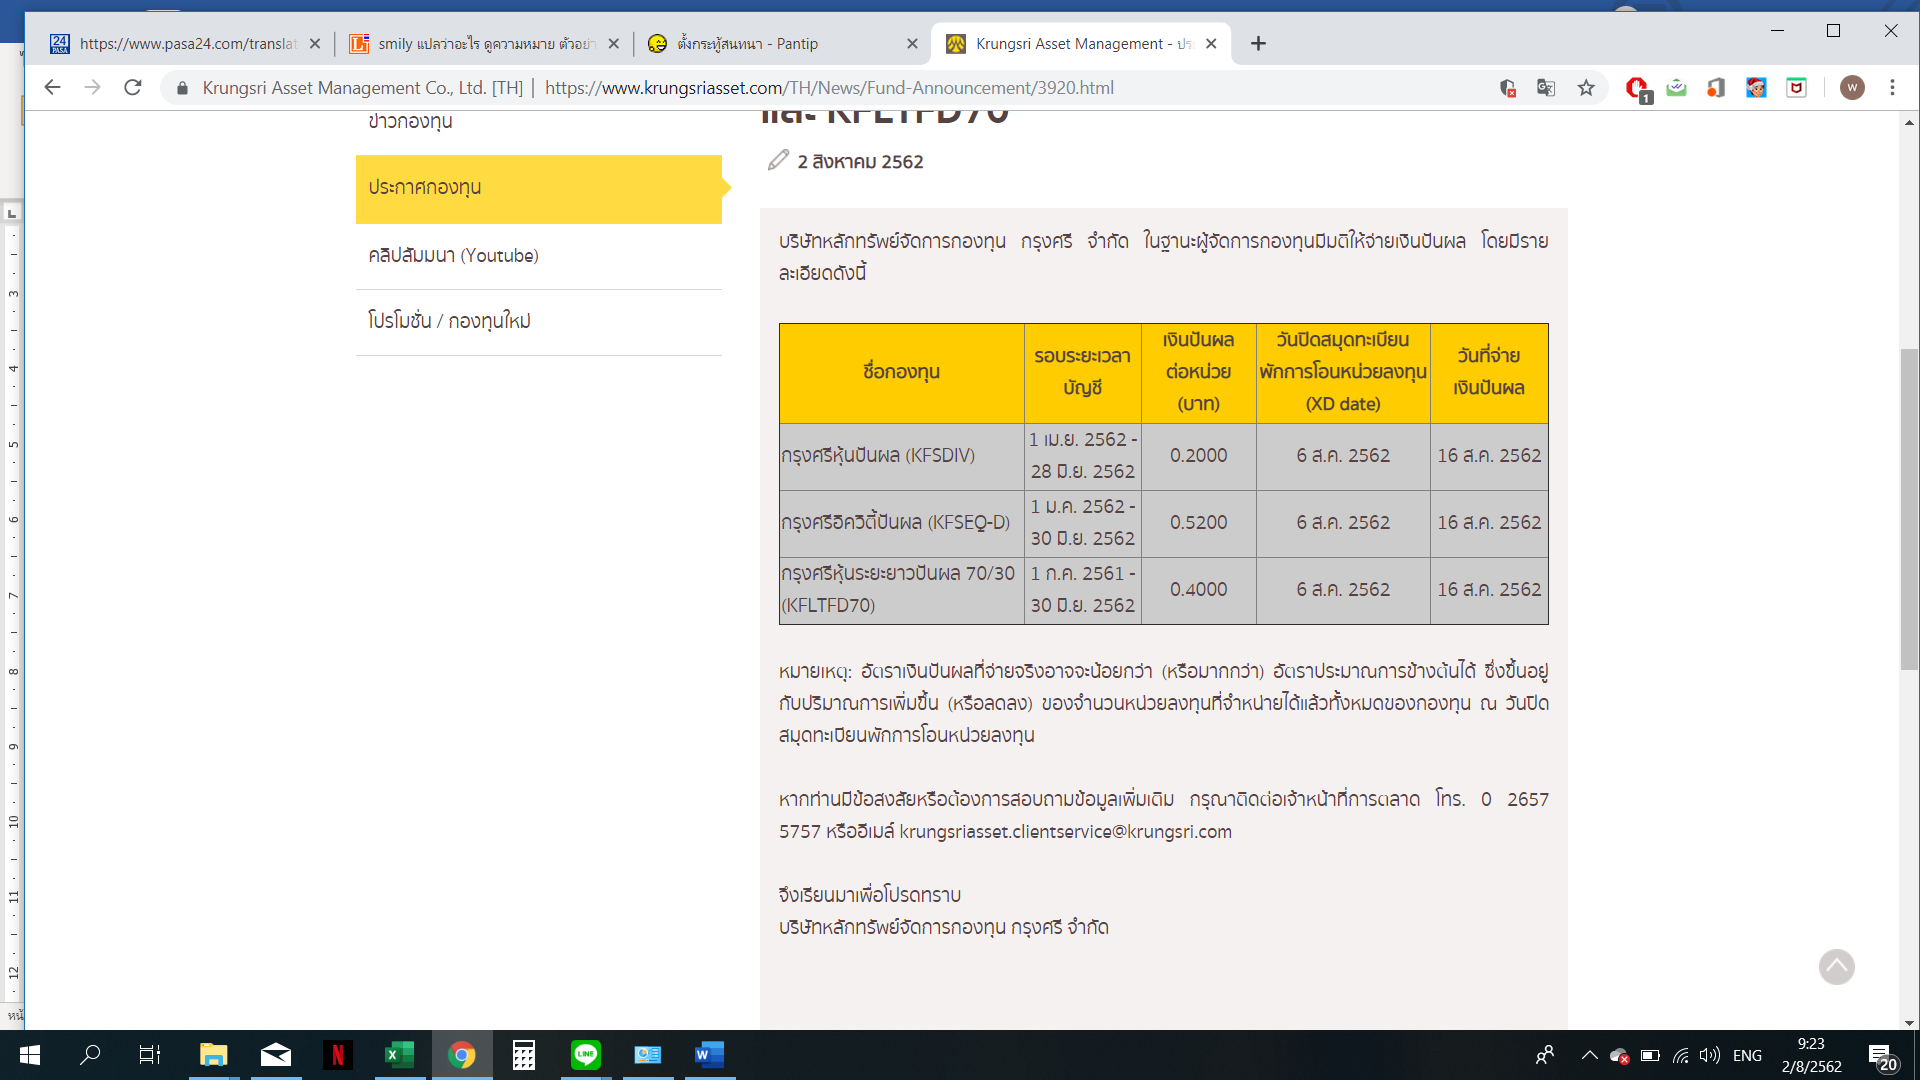Open Windows taskbar search
The image size is (1920, 1080).
(x=90, y=1055)
